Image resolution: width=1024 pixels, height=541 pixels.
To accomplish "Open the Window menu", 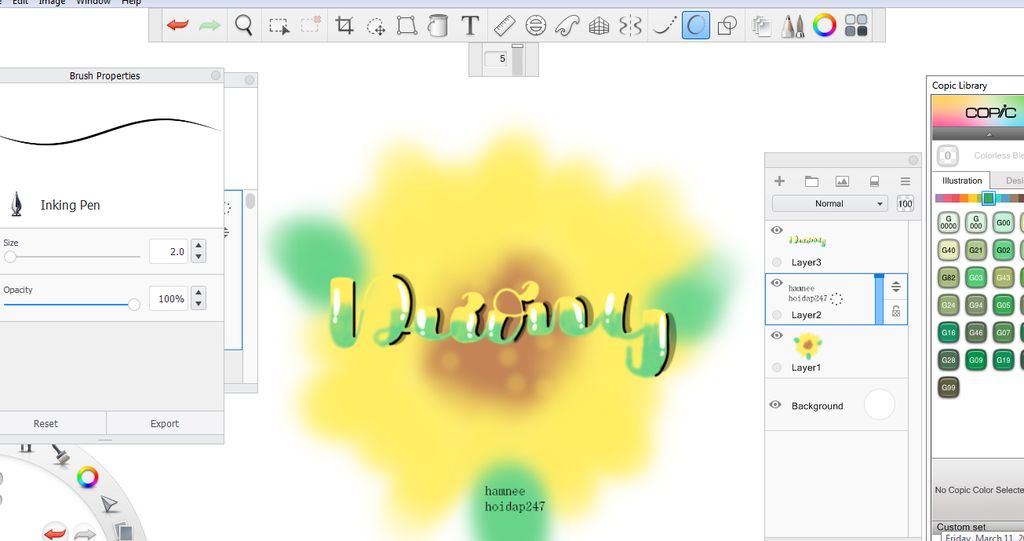I will 93,3.
